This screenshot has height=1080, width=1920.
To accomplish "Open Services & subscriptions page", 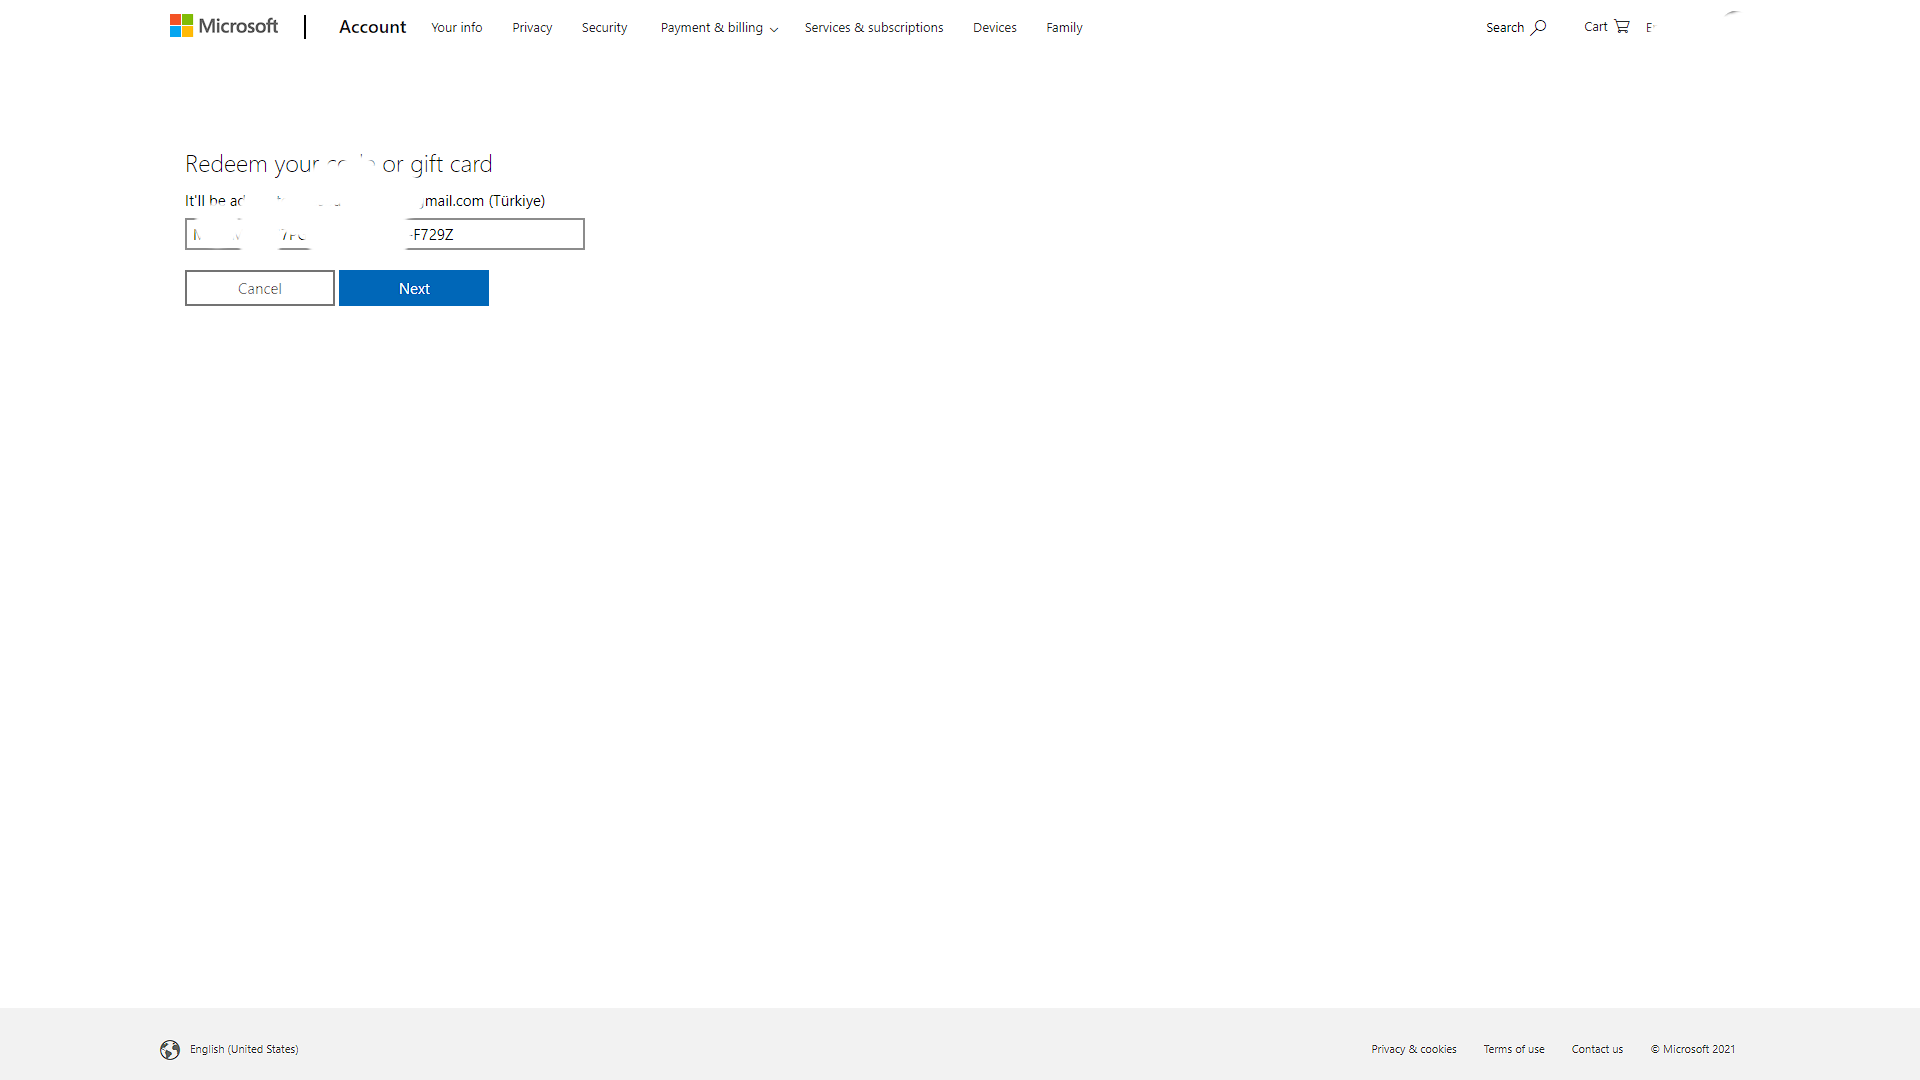I will click(873, 28).
